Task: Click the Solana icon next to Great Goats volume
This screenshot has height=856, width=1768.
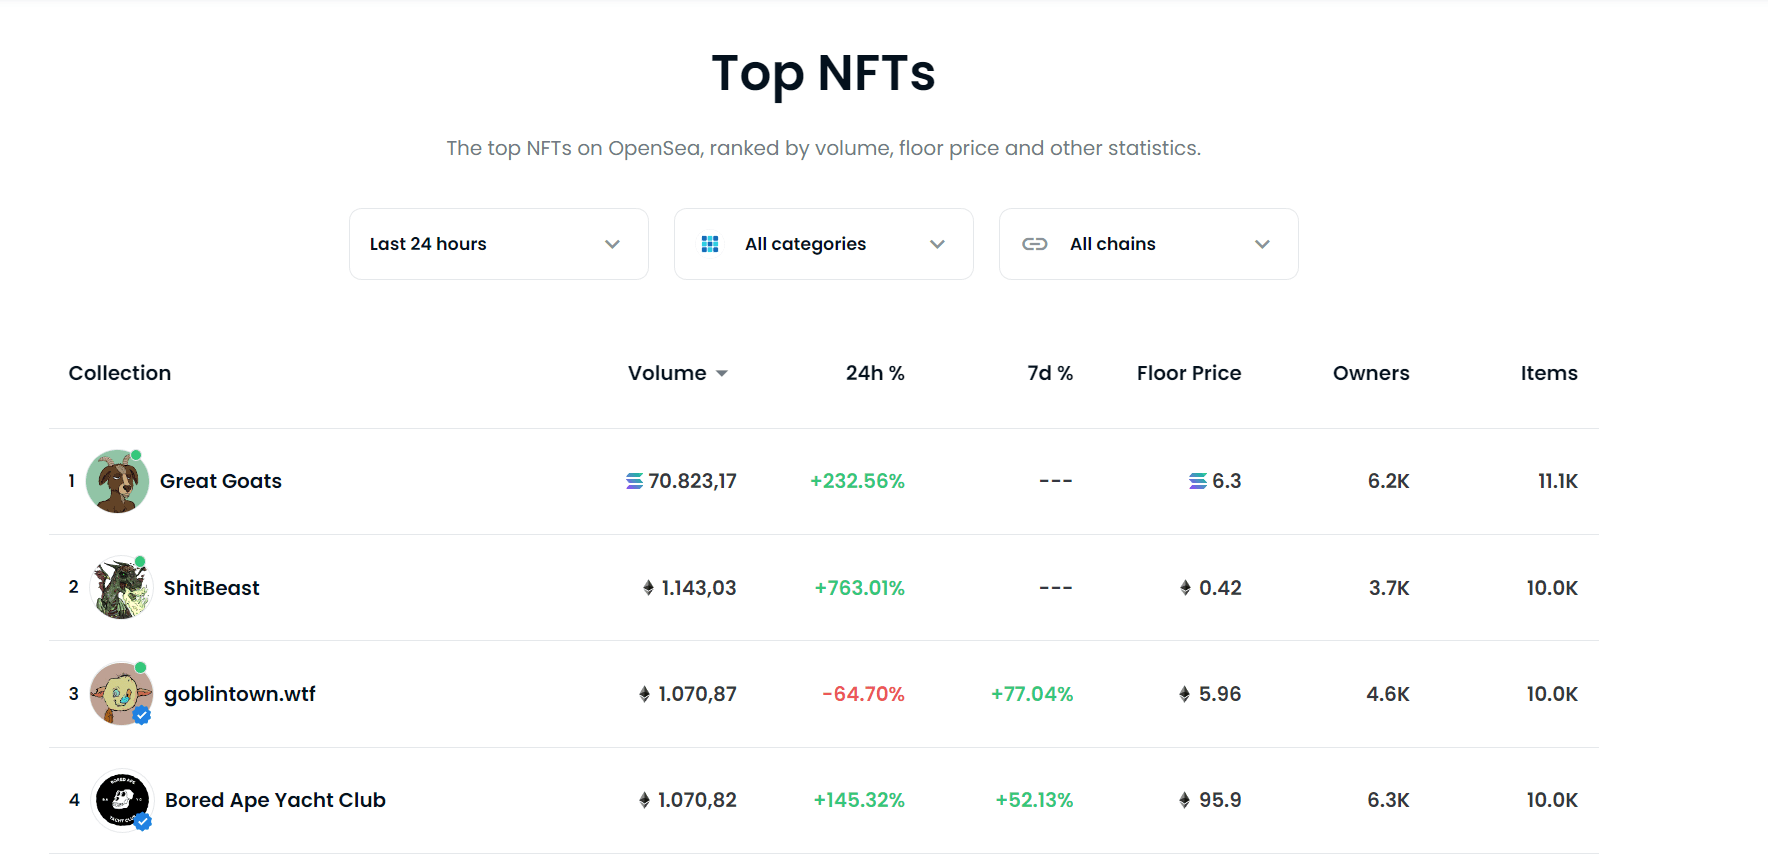Action: 634,482
